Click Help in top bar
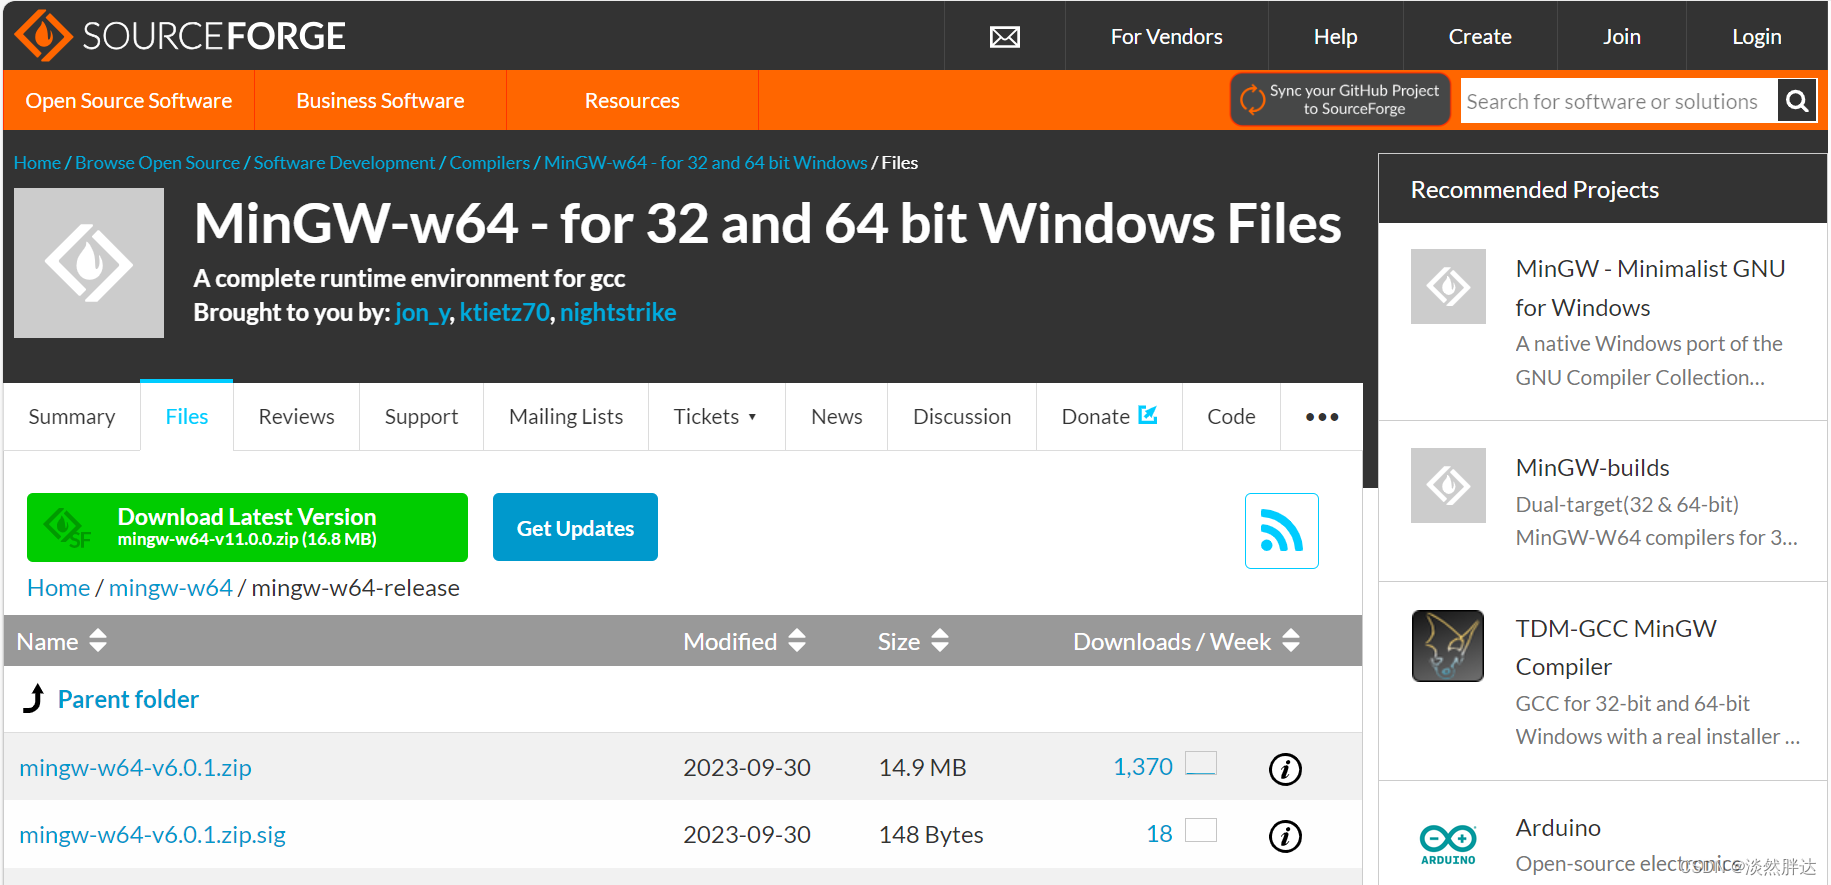The height and width of the screenshot is (885, 1831). pyautogui.click(x=1336, y=37)
